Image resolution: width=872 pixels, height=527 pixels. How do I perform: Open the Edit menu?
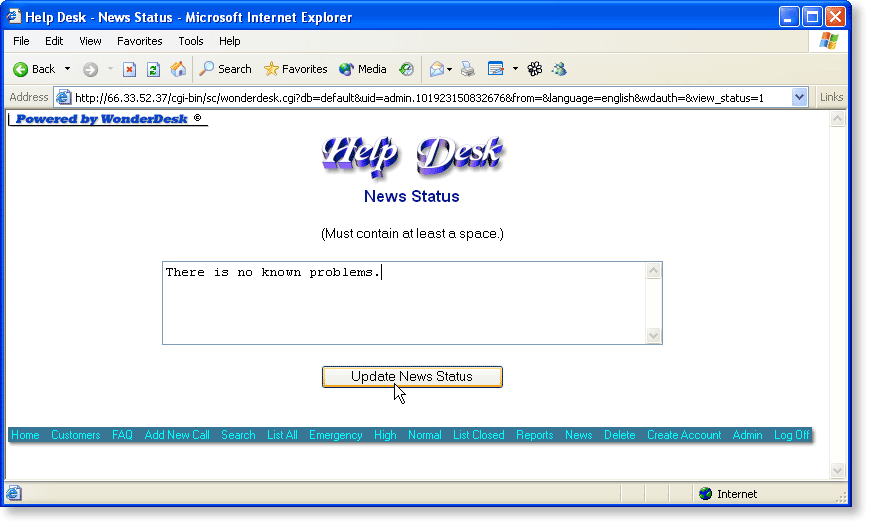click(x=54, y=41)
